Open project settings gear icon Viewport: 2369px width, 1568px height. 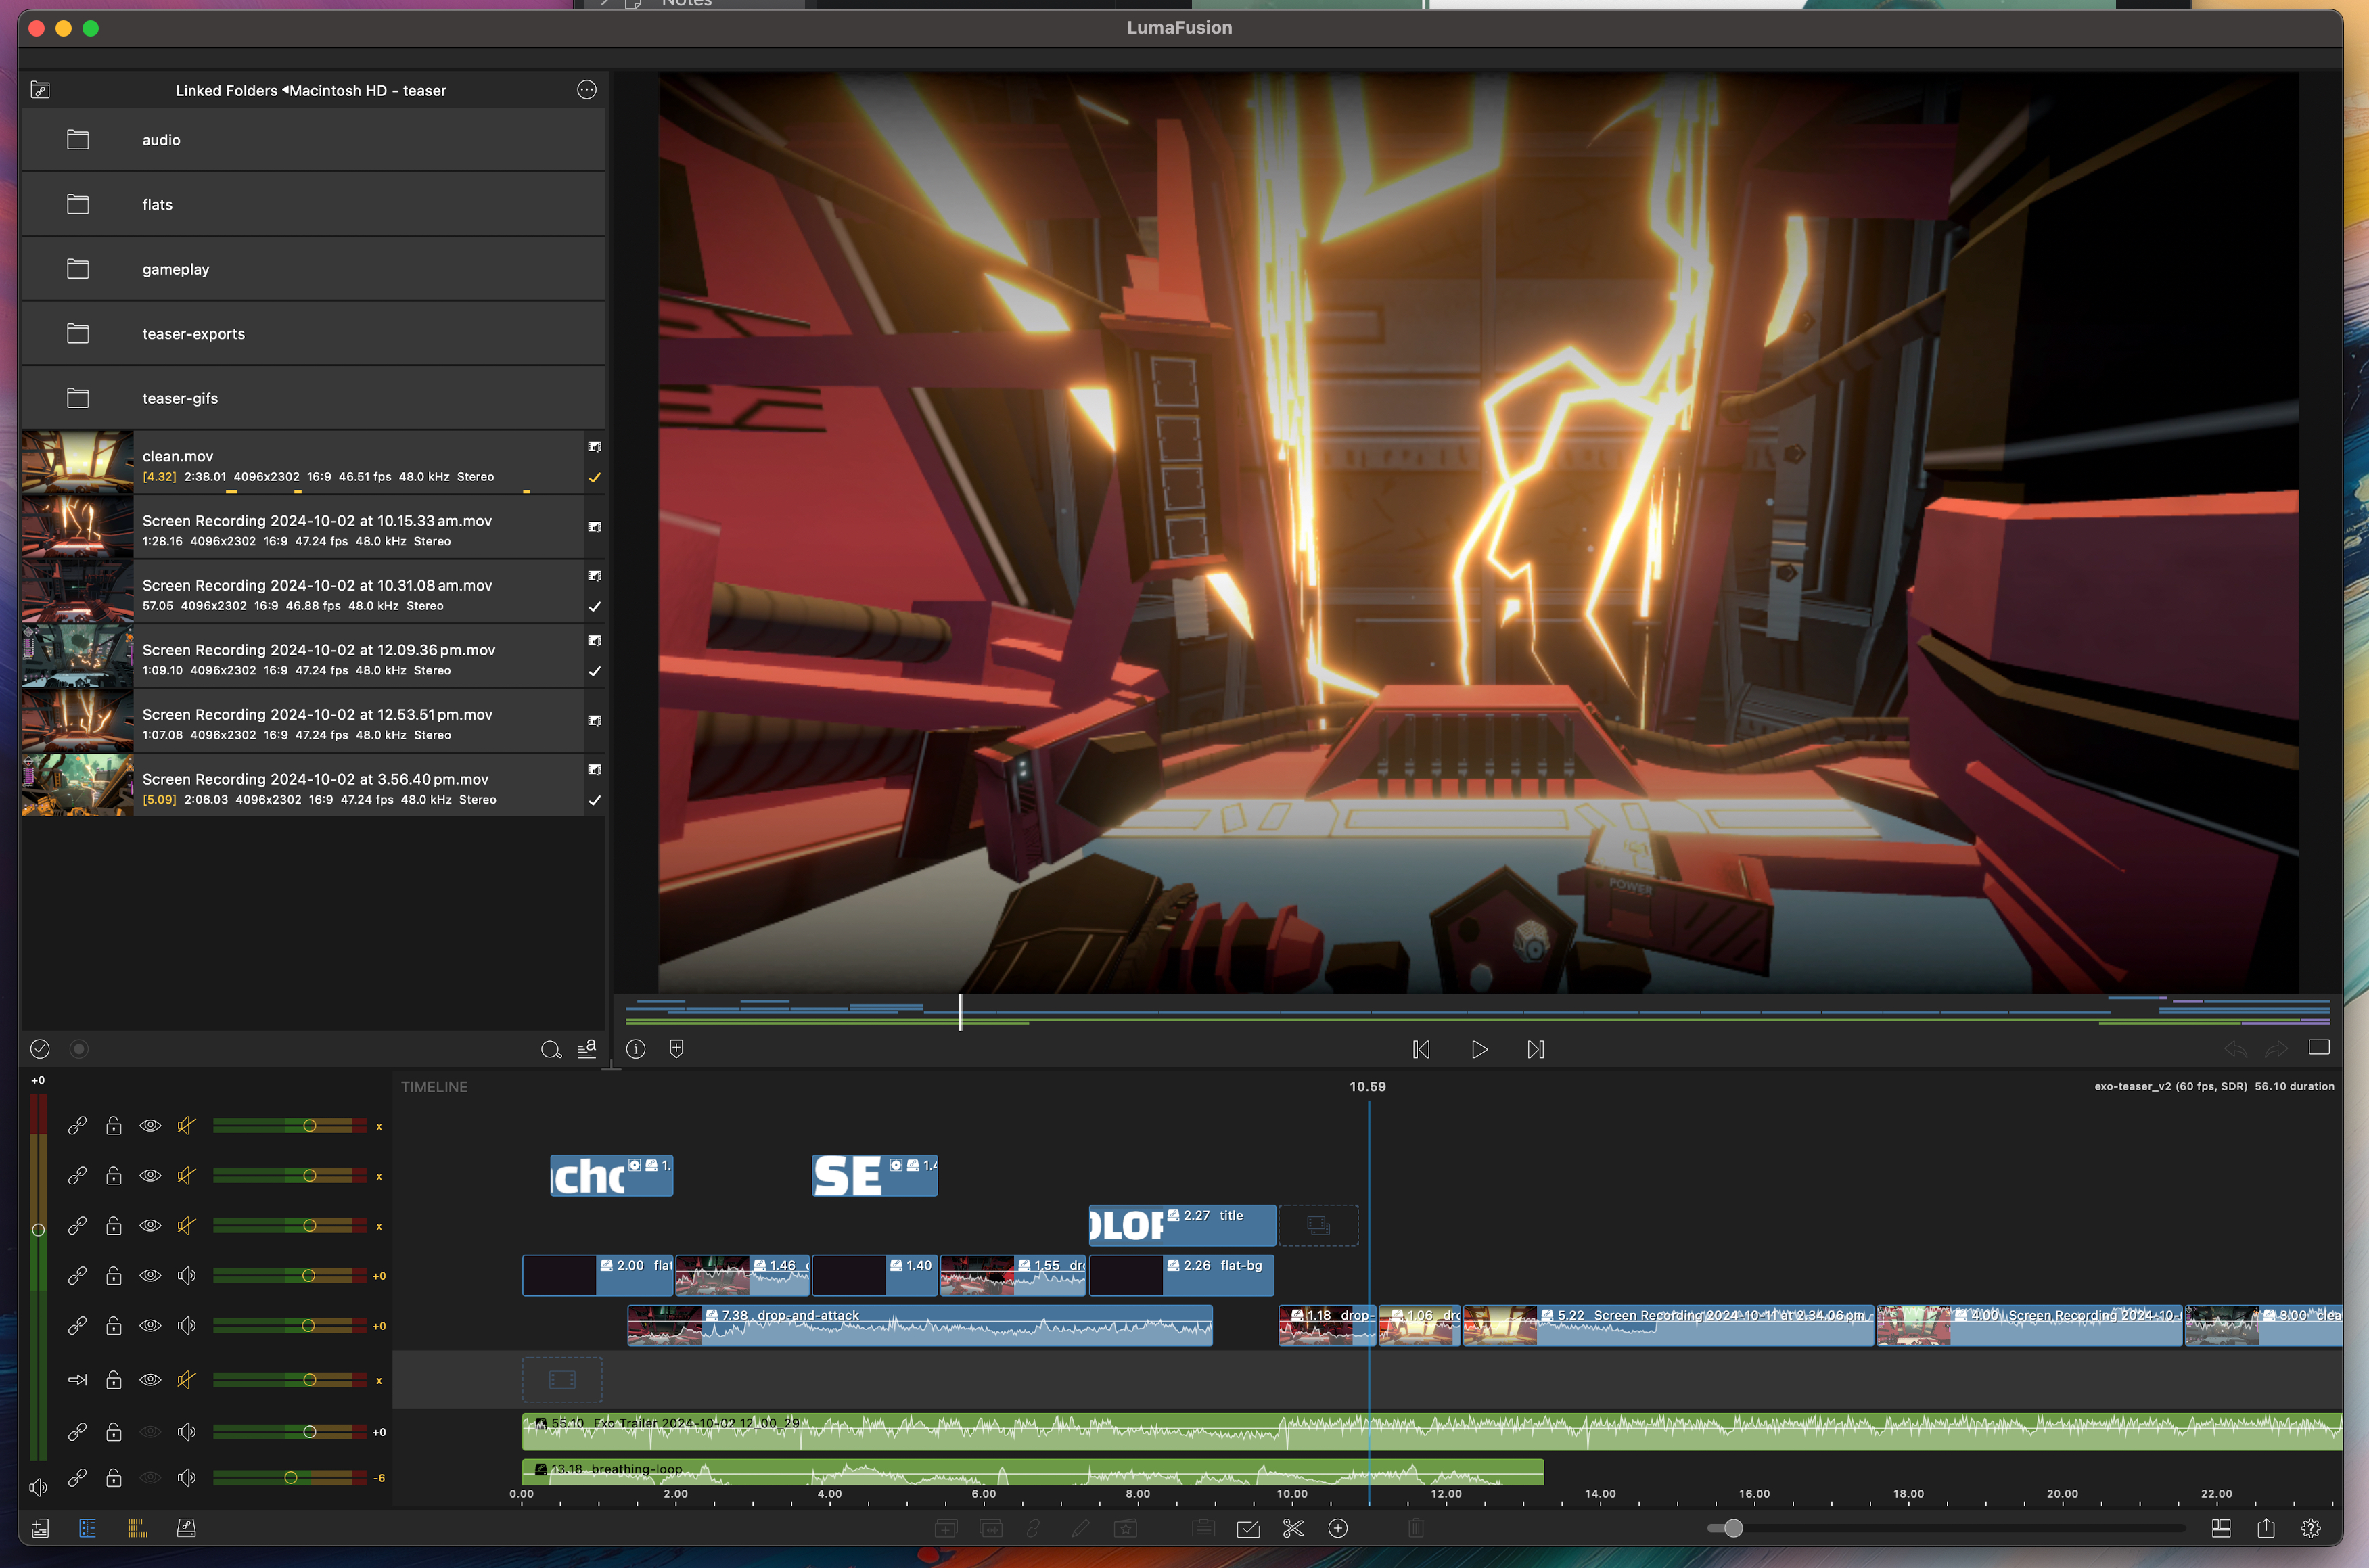(2310, 1528)
